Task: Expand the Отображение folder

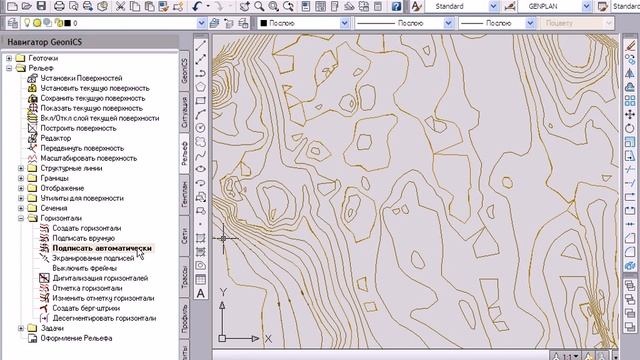Action: [x=21, y=188]
